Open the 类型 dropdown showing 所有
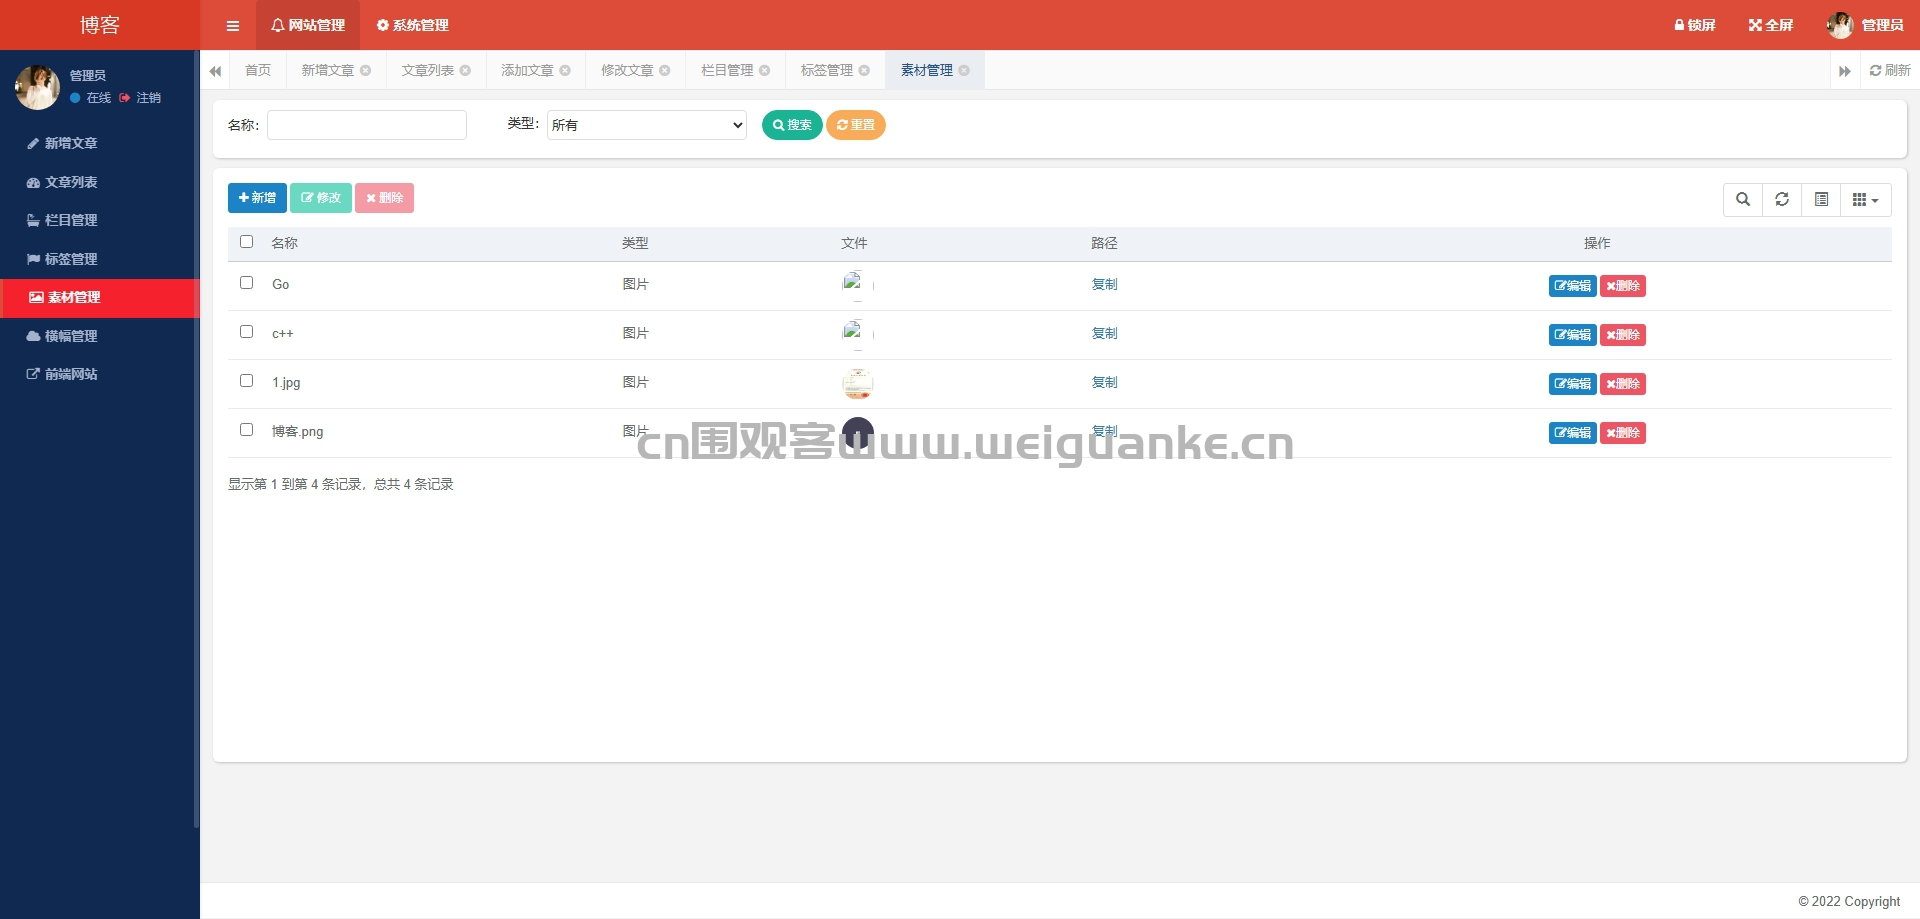This screenshot has height=919, width=1920. coord(646,125)
